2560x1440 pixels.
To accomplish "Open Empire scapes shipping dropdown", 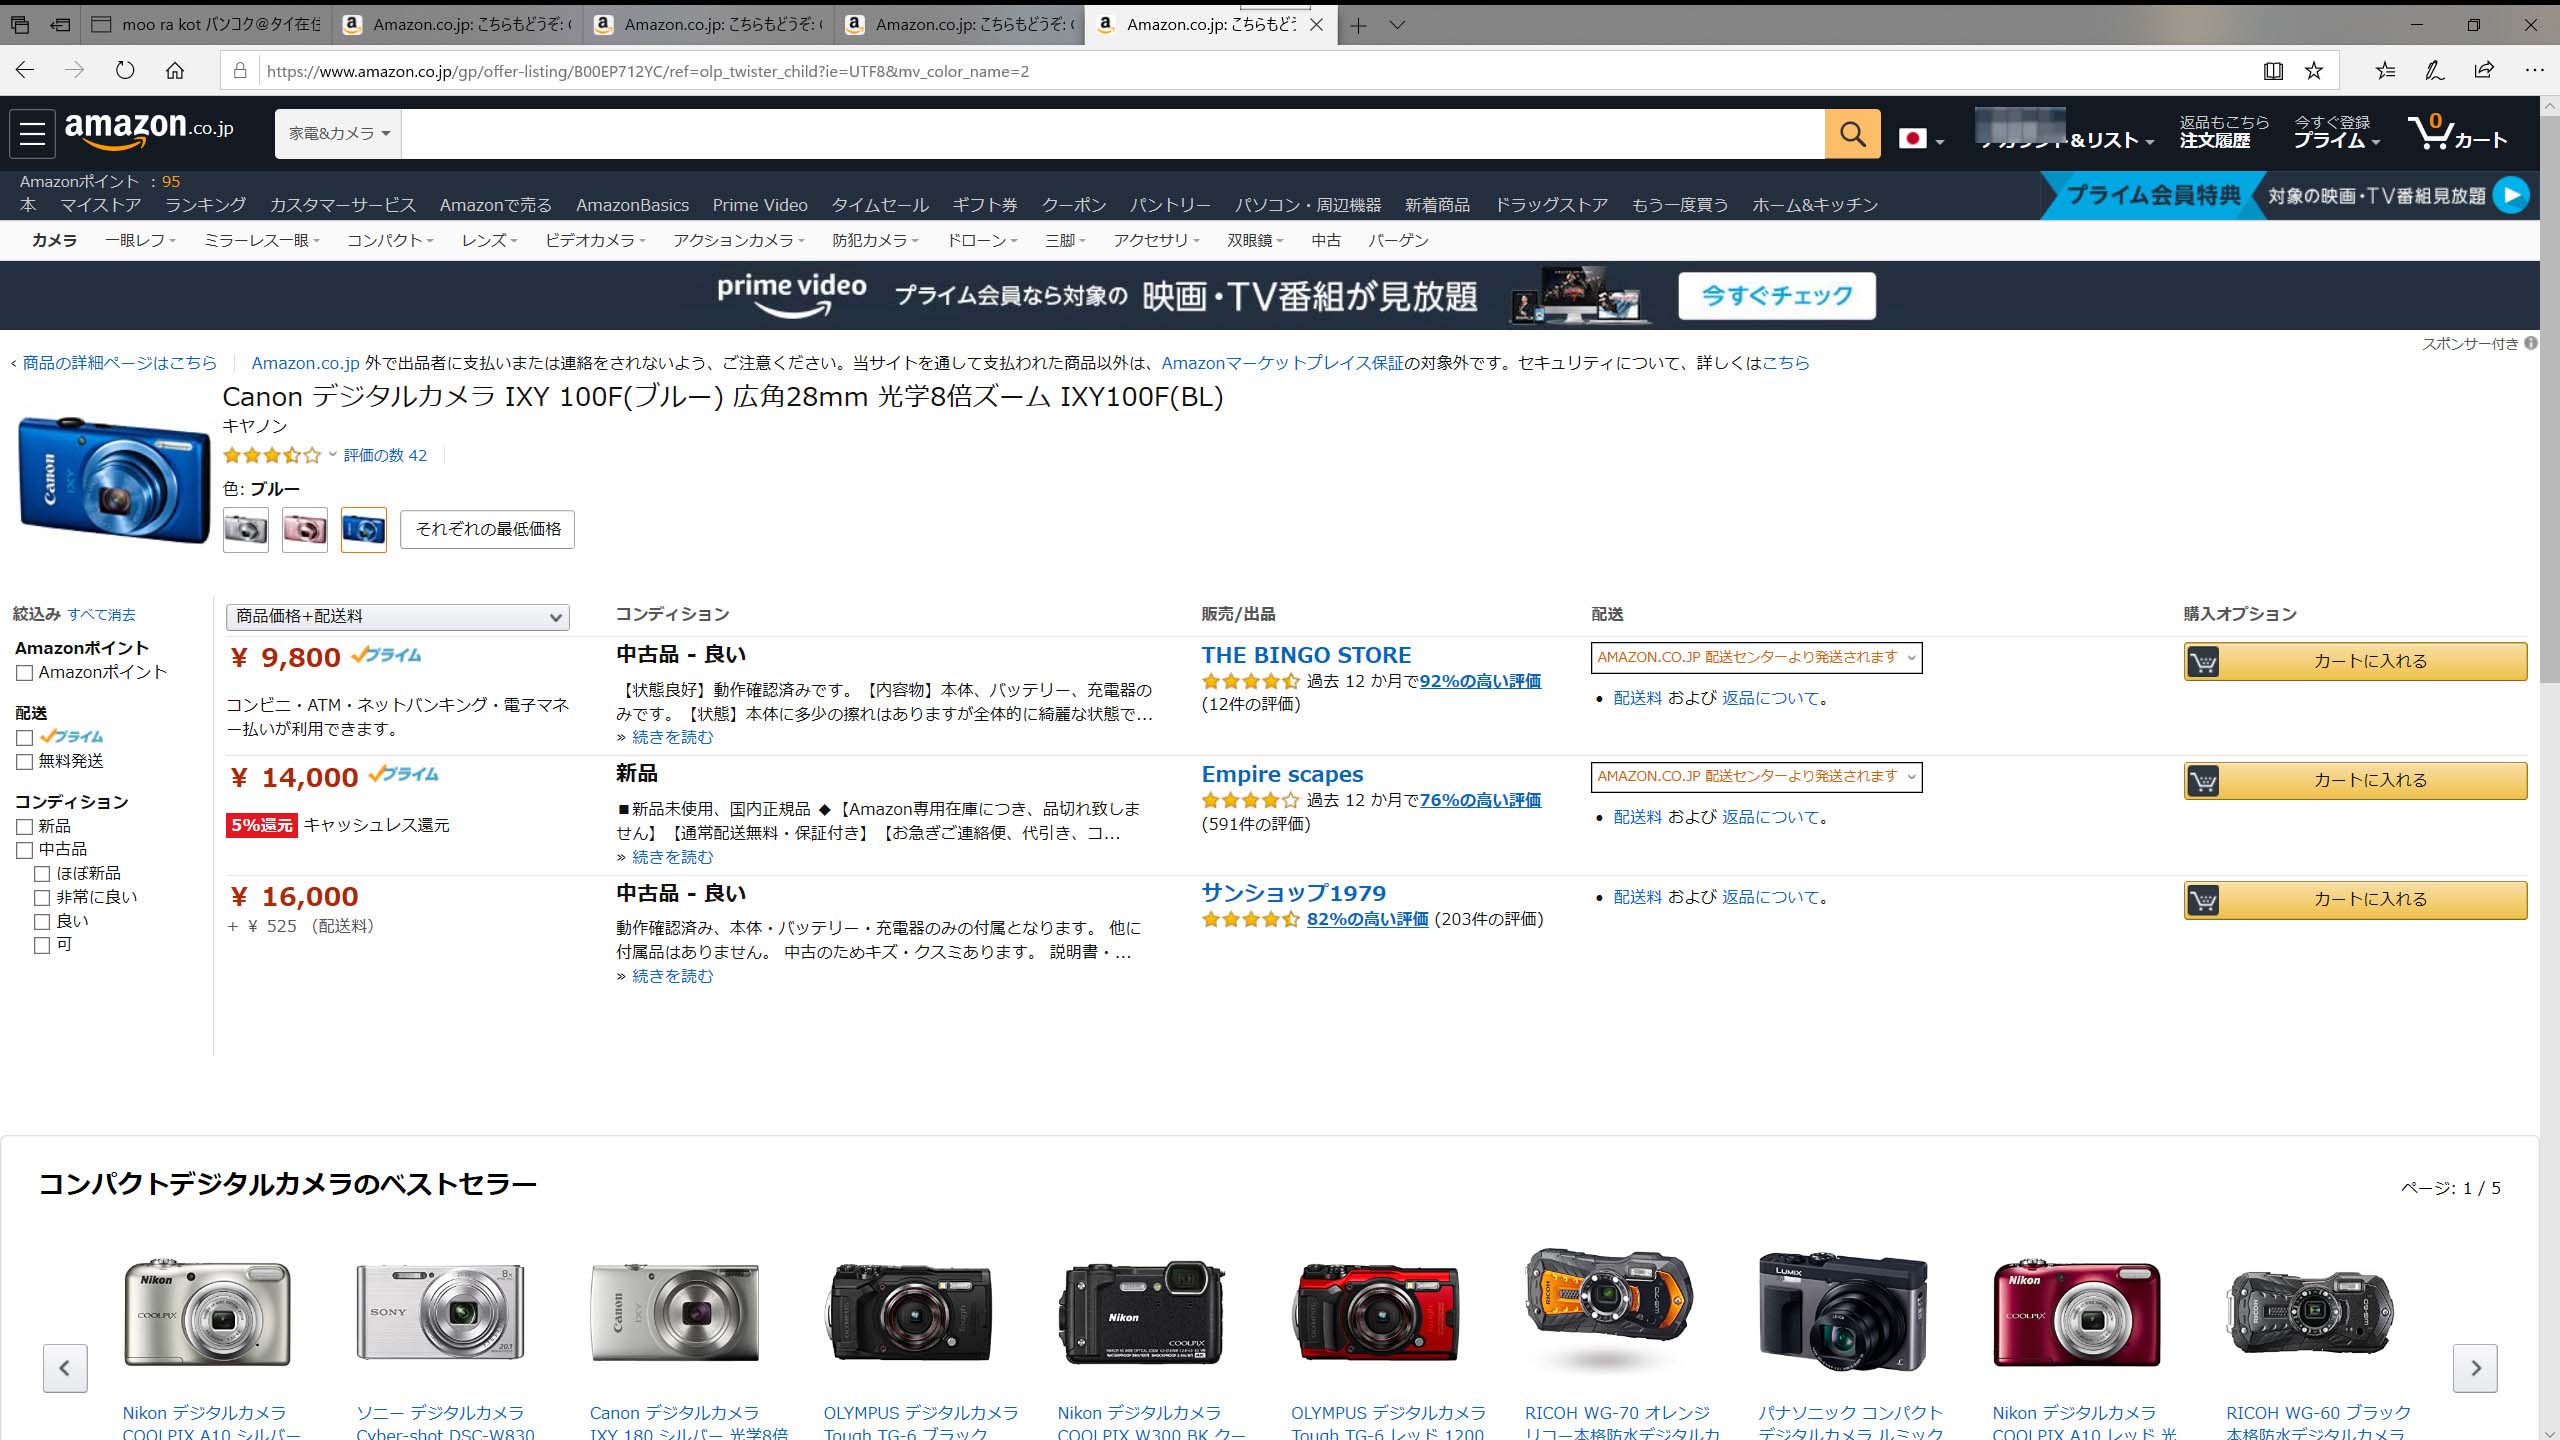I will pyautogui.click(x=1756, y=777).
